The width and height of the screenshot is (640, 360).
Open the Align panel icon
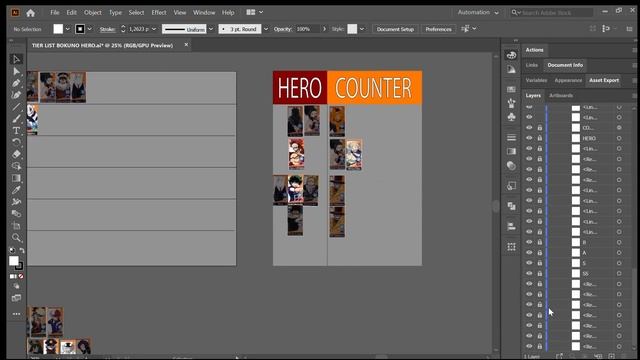pyautogui.click(x=511, y=226)
